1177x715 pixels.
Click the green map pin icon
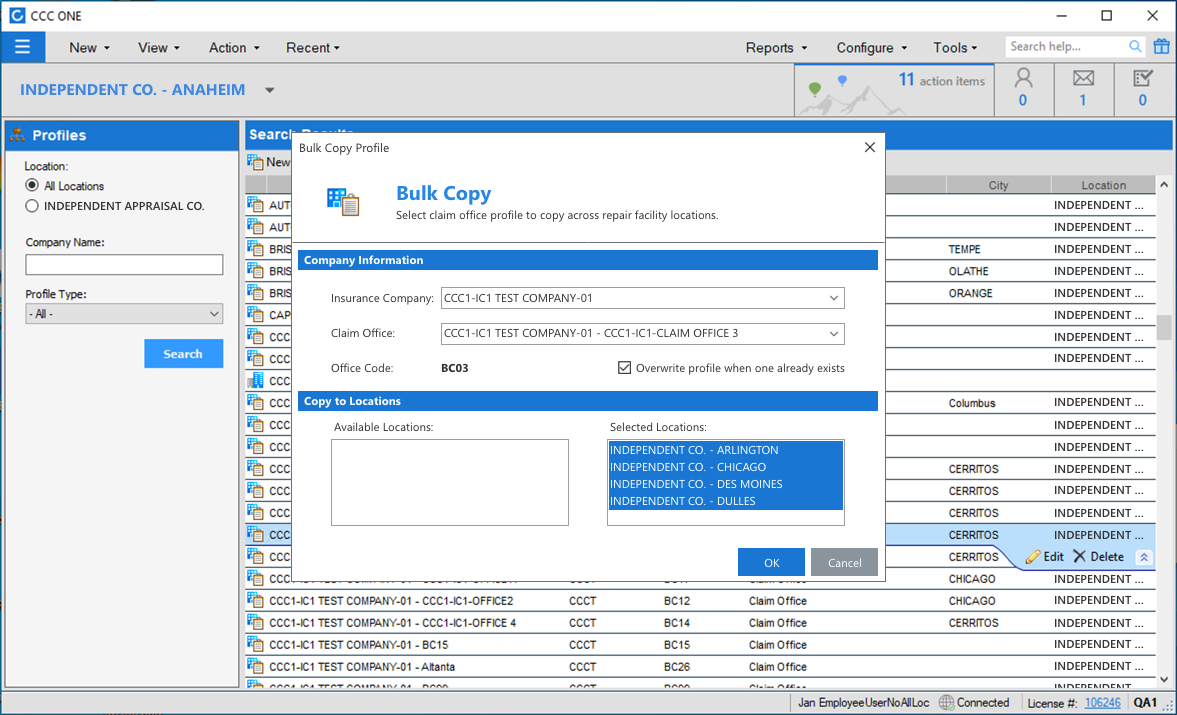click(814, 89)
